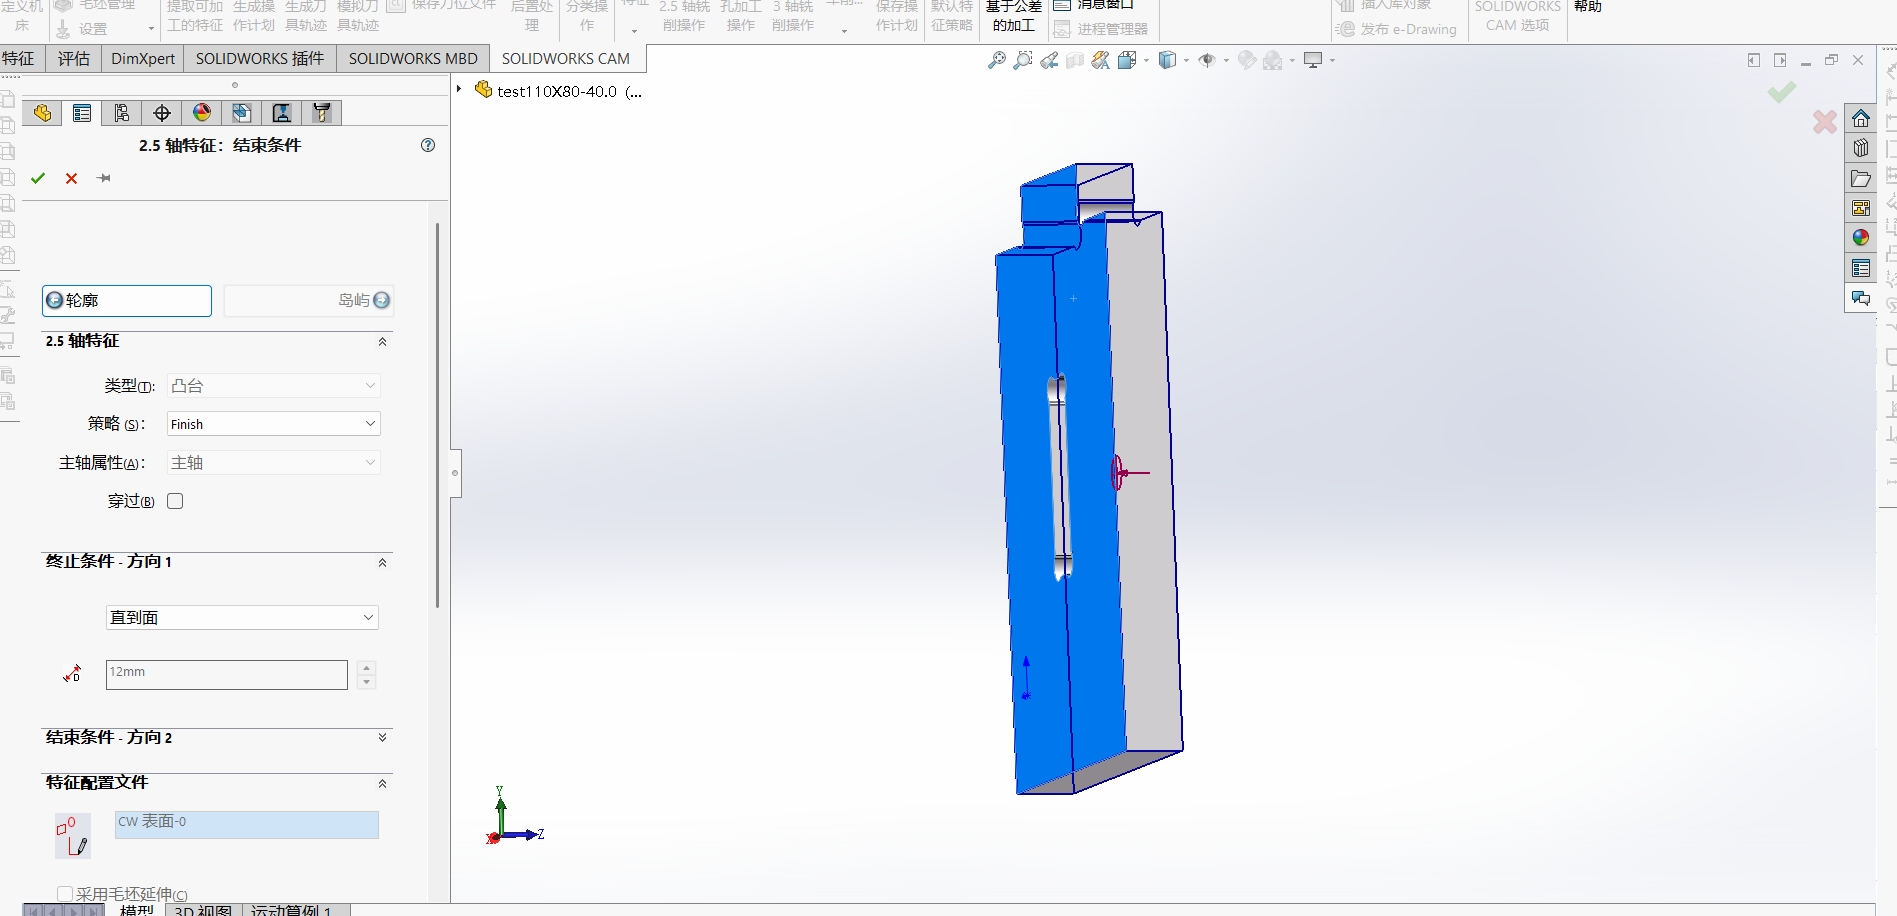Open Custom Properties icon in task pane
1897x916 pixels.
pos(1861,268)
